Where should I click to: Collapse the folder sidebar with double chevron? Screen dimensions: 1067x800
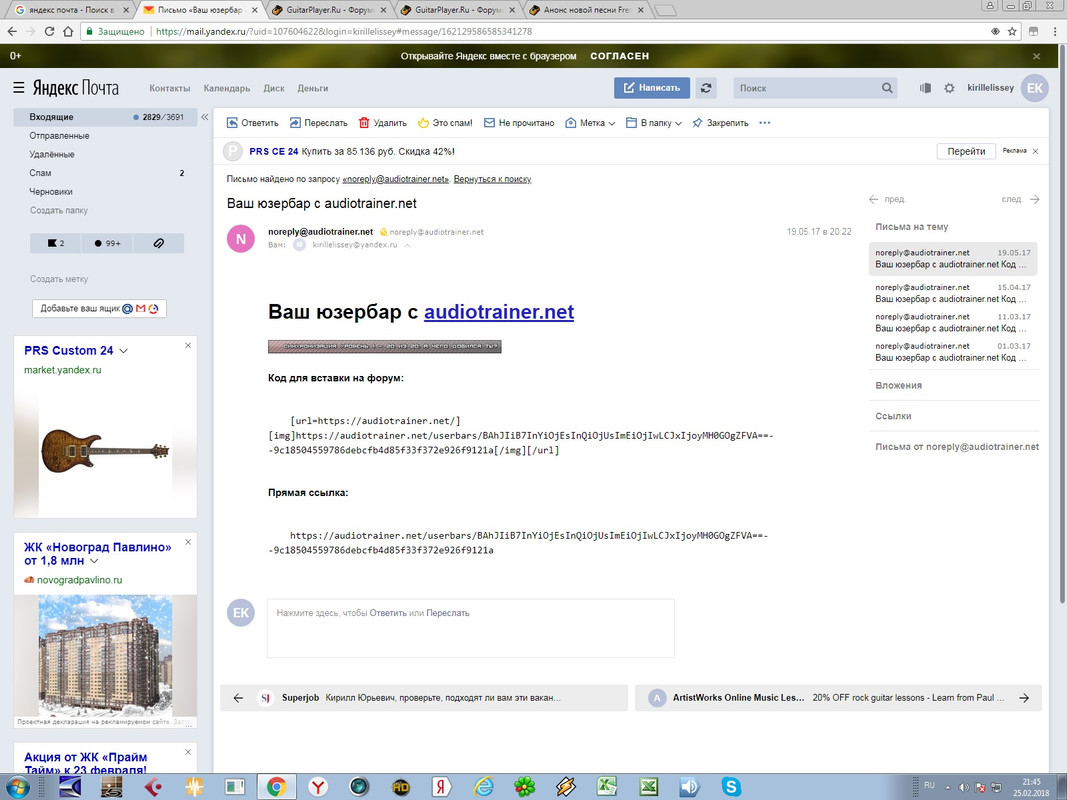pos(204,117)
